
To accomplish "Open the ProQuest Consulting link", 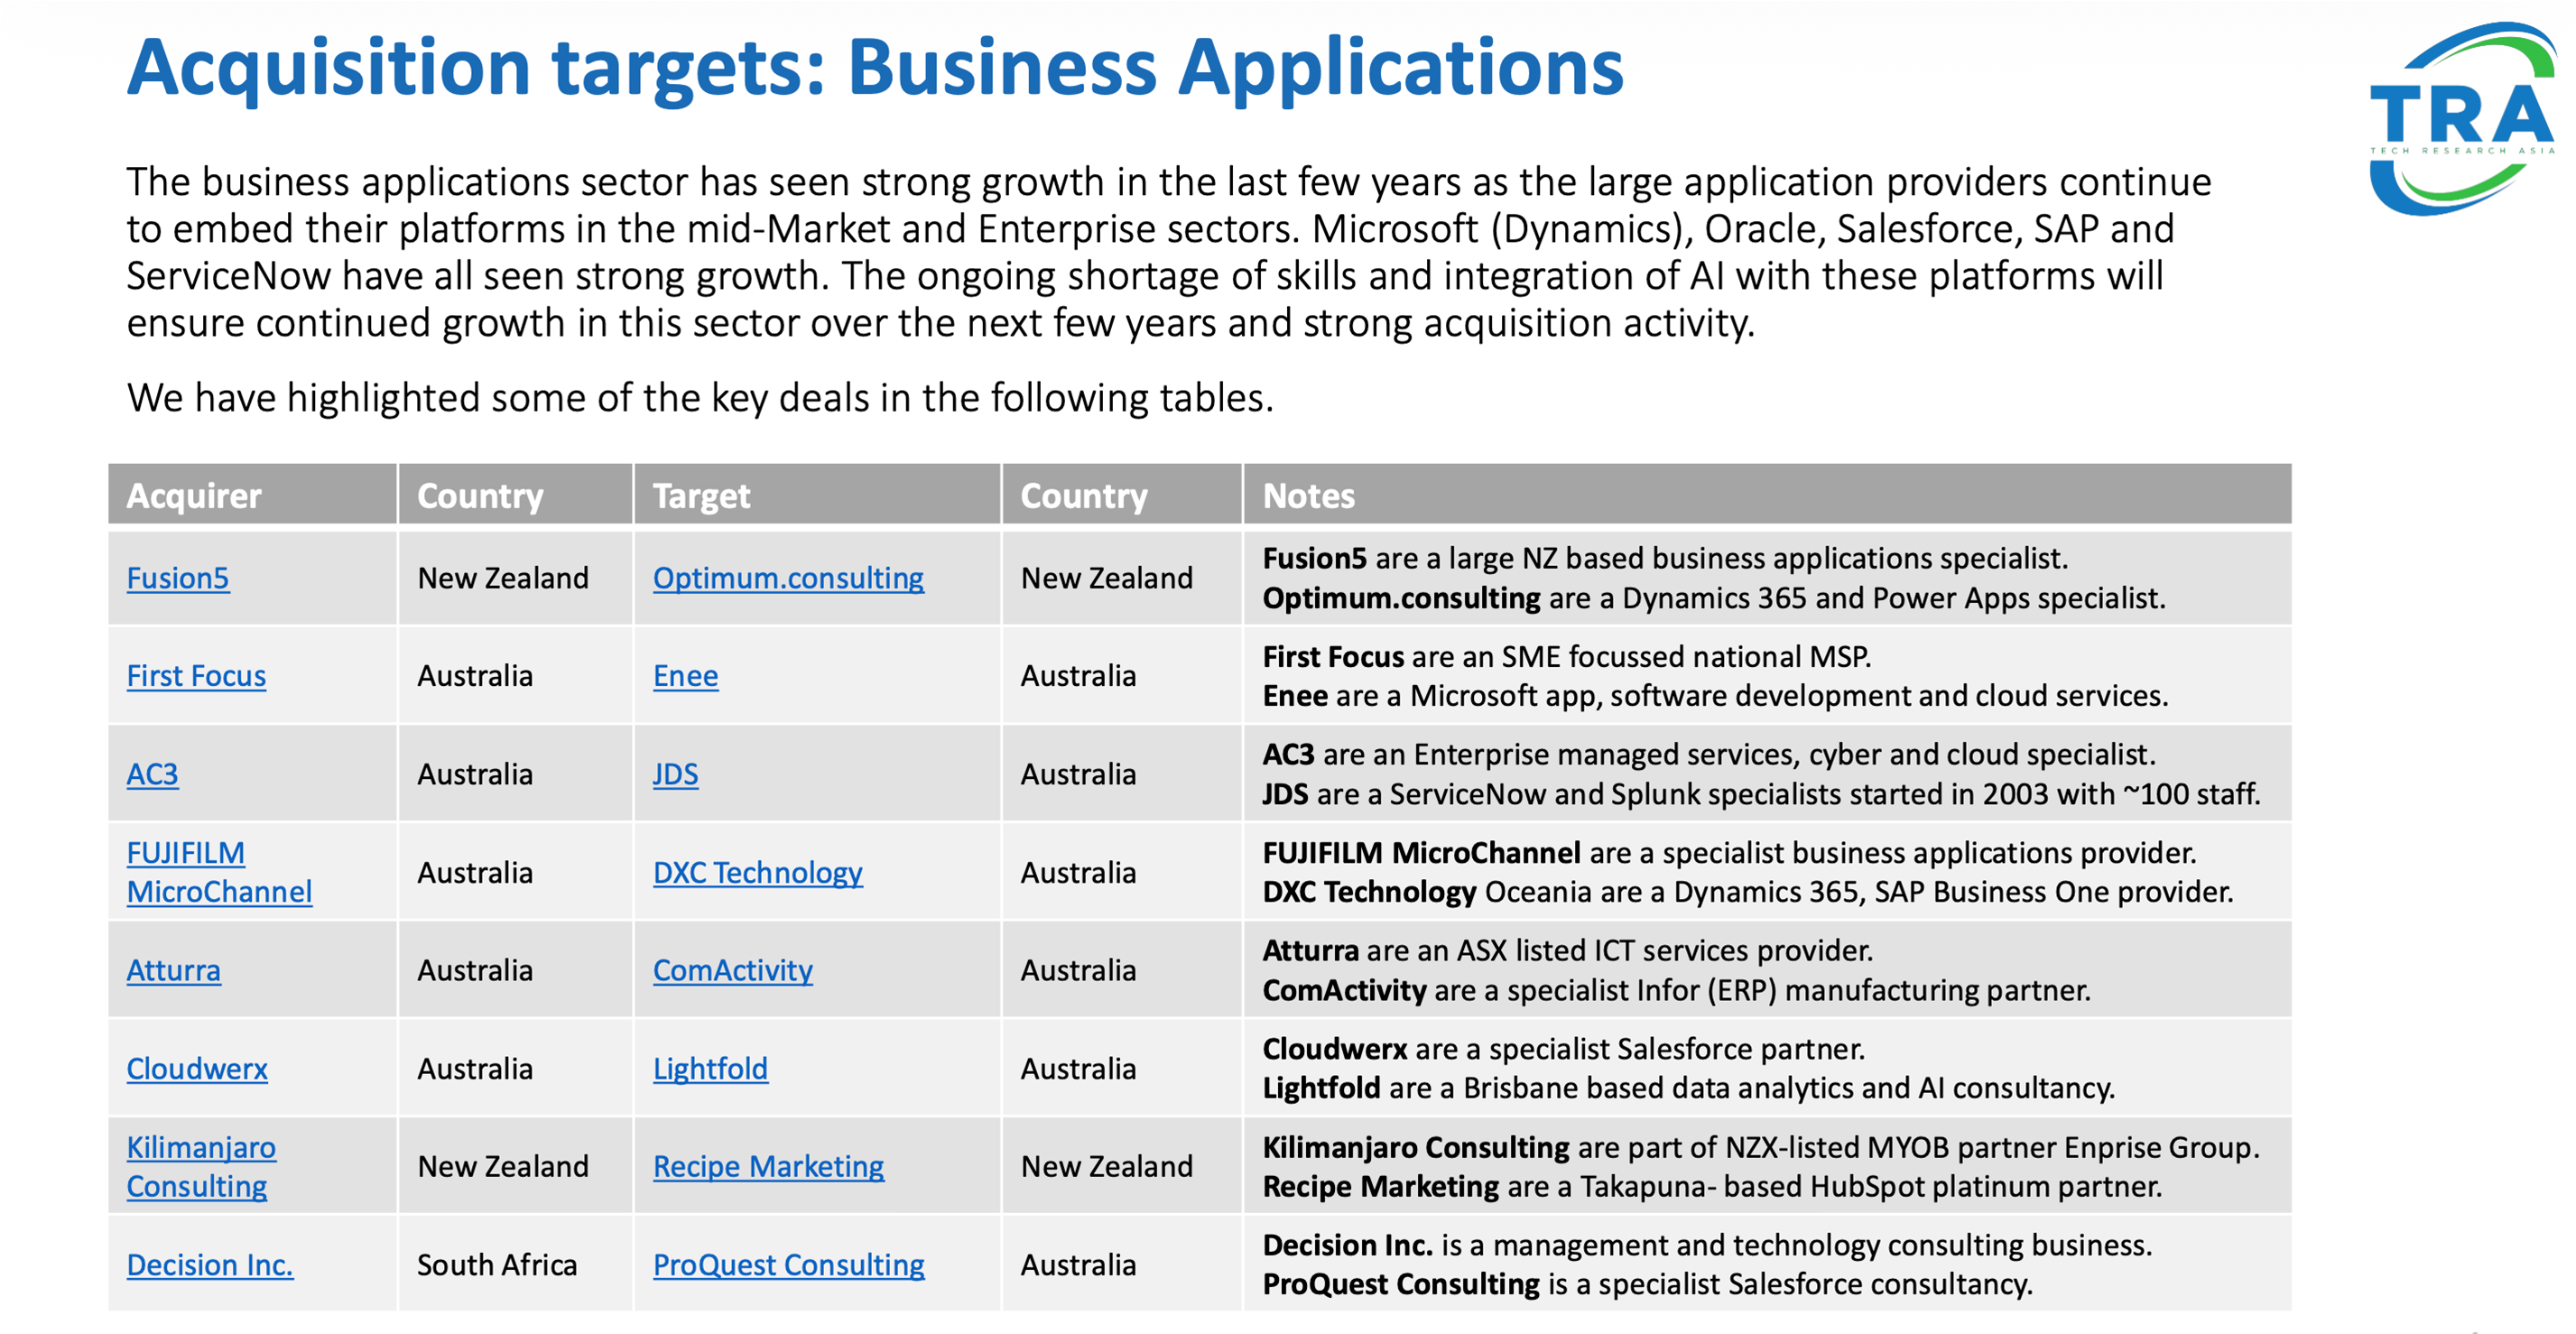I will (x=788, y=1264).
